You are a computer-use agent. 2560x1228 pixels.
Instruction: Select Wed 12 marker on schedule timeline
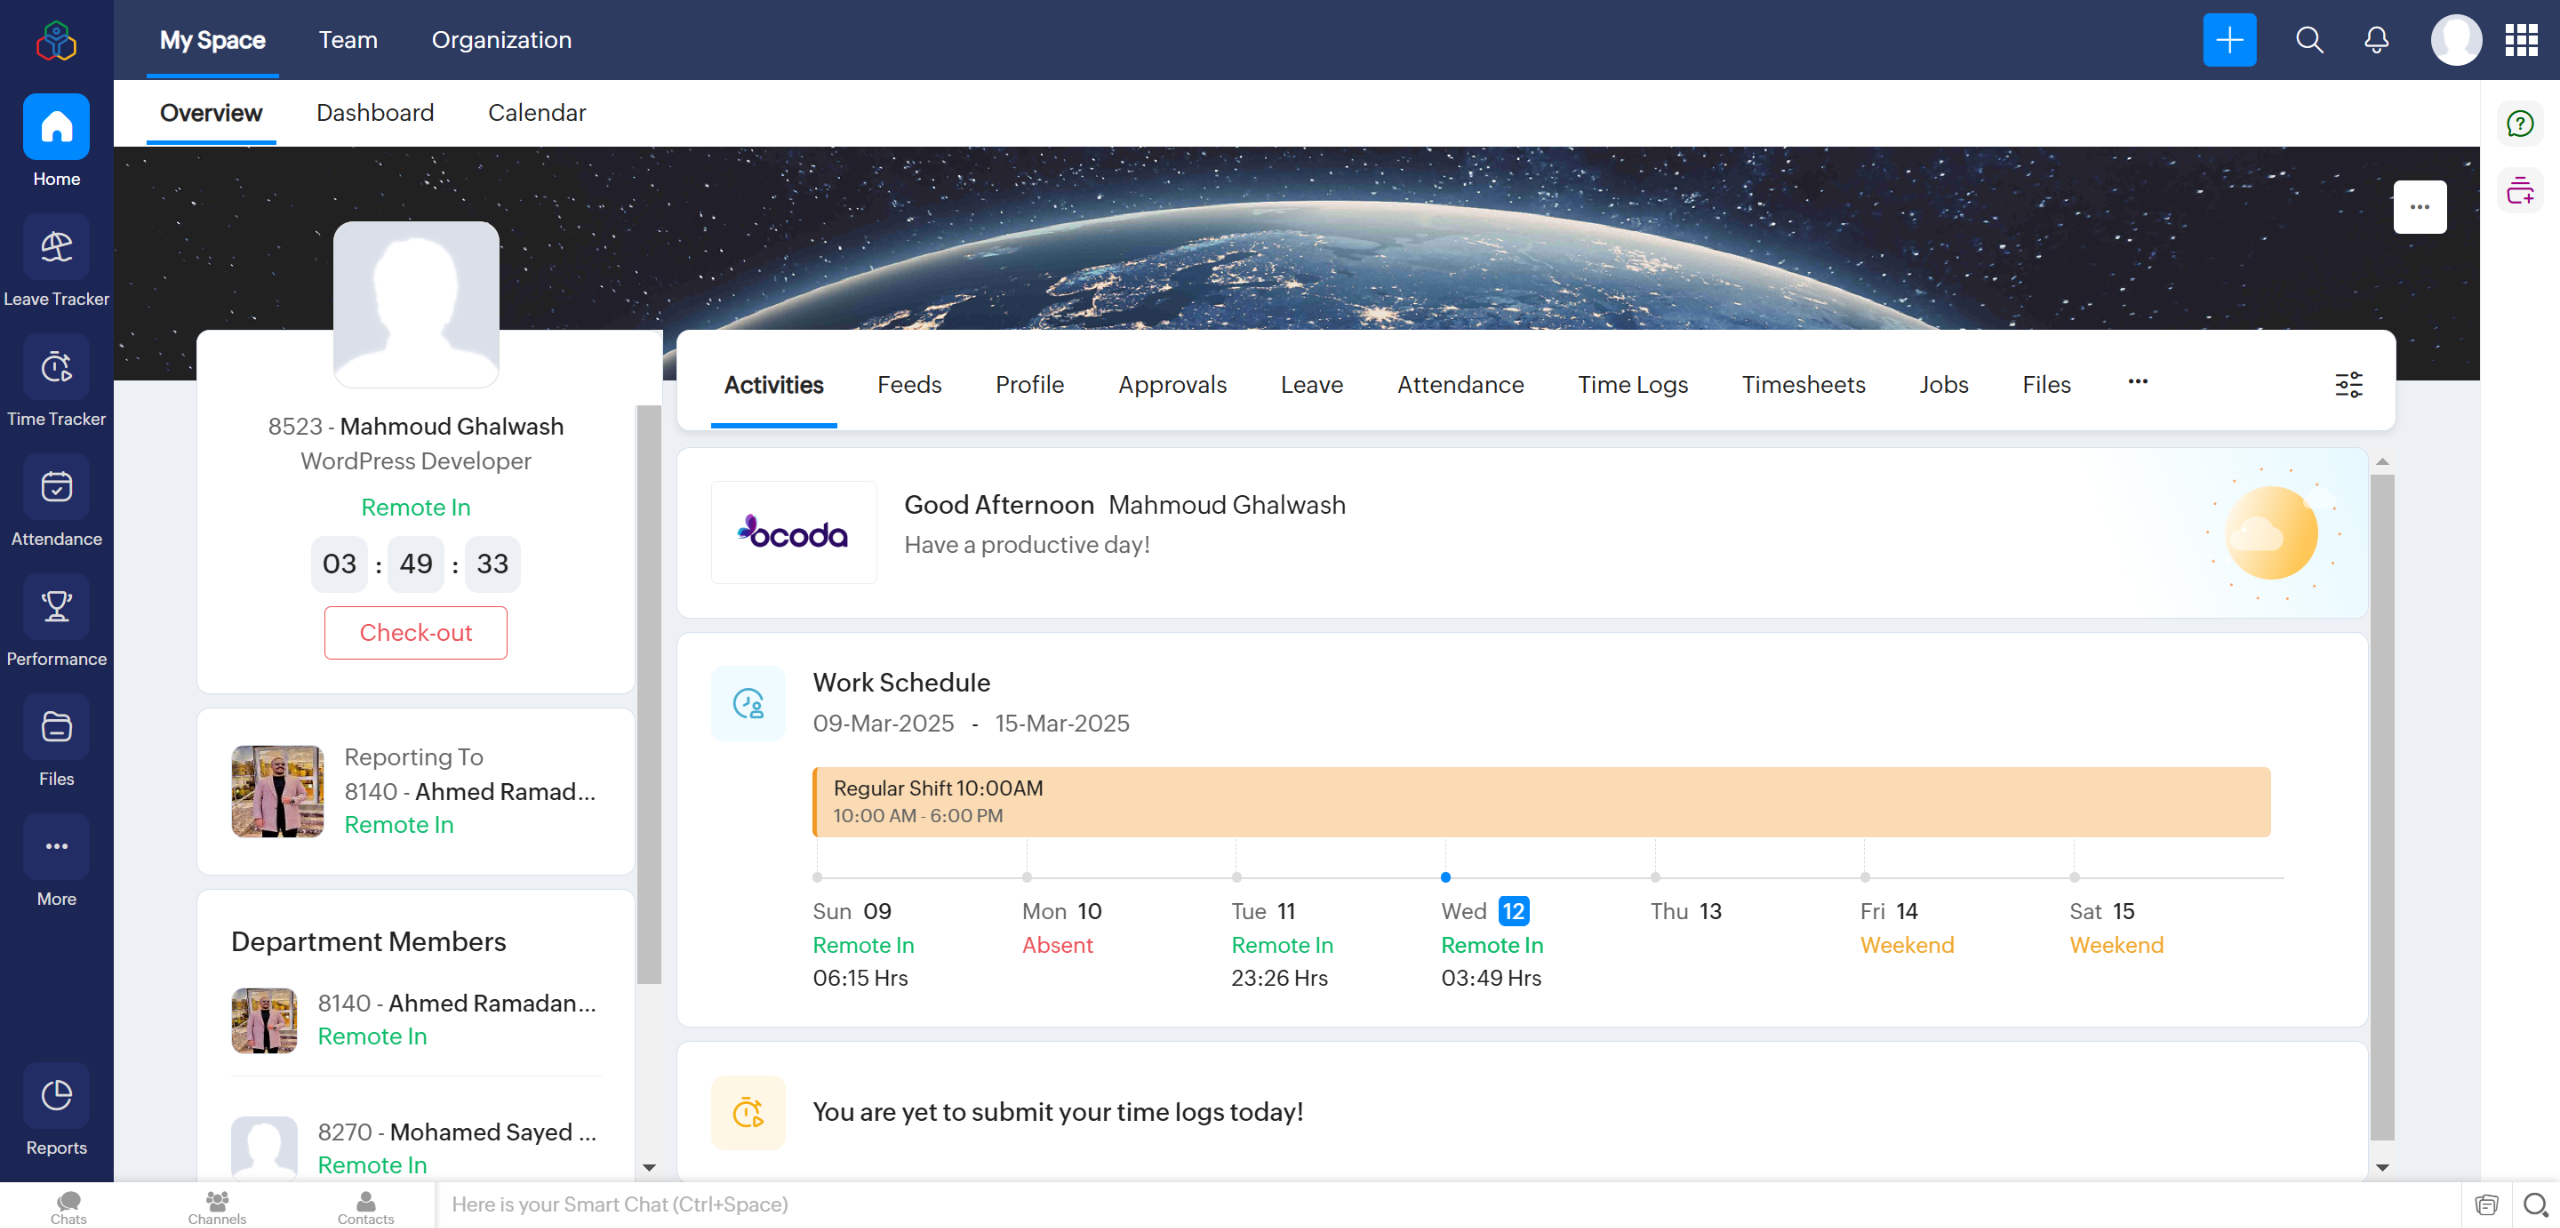(1445, 878)
